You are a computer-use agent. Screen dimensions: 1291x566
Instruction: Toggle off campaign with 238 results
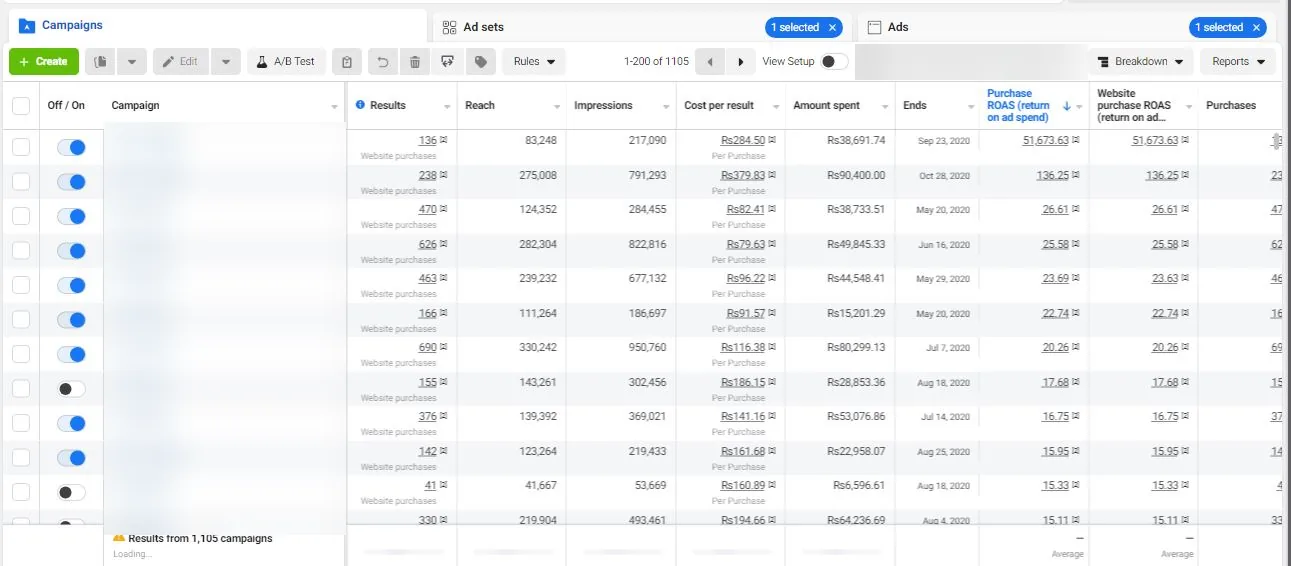click(x=71, y=182)
